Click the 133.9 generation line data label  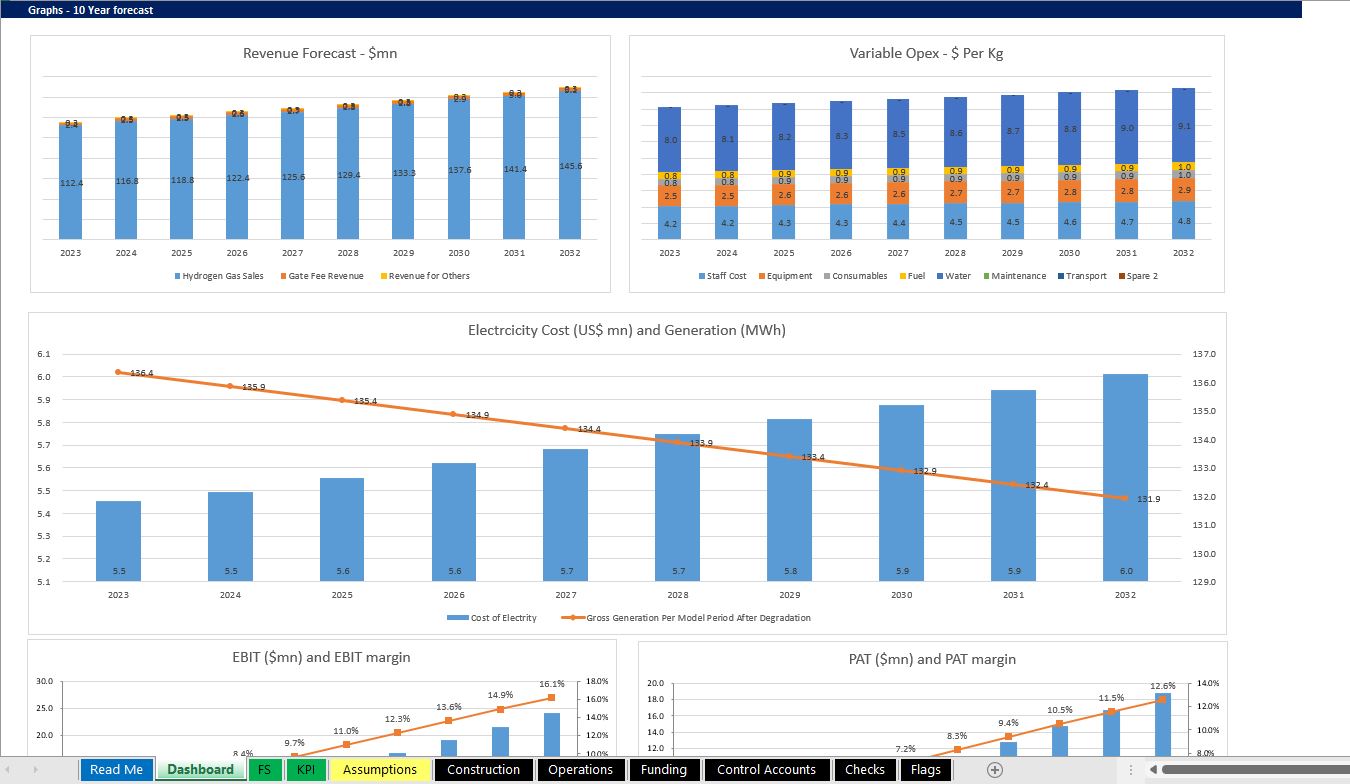pyautogui.click(x=701, y=443)
